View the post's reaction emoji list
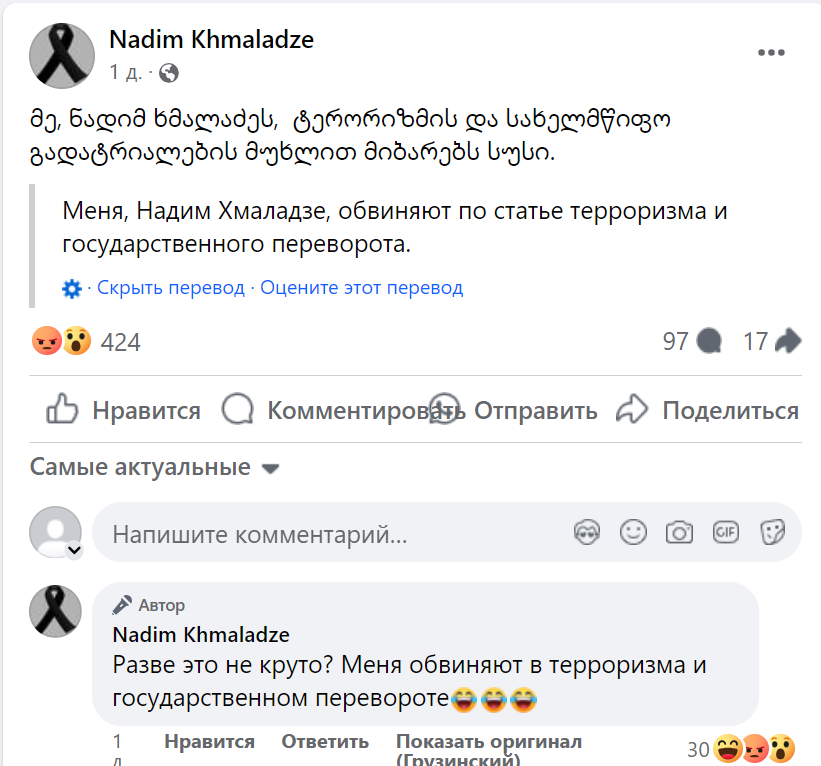Image resolution: width=821 pixels, height=766 pixels. 62,342
